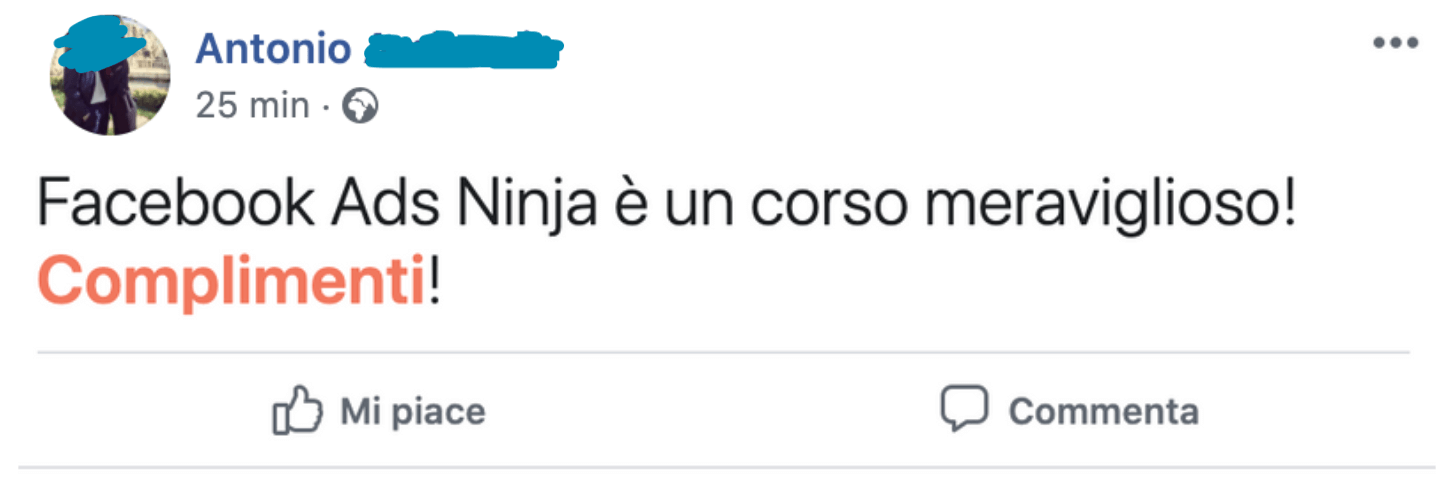Open the post via '25 min' timestamp
The height and width of the screenshot is (488, 1450).
pyautogui.click(x=253, y=106)
